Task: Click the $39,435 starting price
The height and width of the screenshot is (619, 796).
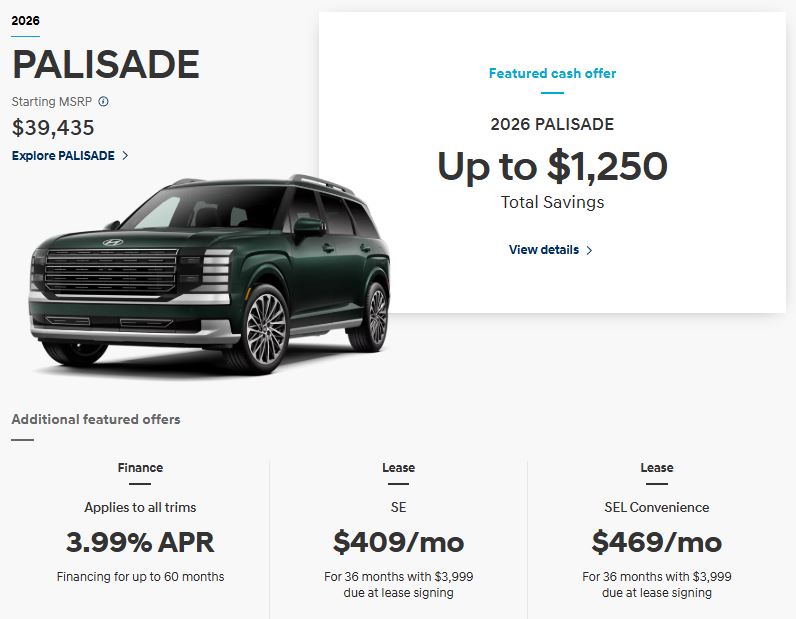Action: click(x=53, y=128)
